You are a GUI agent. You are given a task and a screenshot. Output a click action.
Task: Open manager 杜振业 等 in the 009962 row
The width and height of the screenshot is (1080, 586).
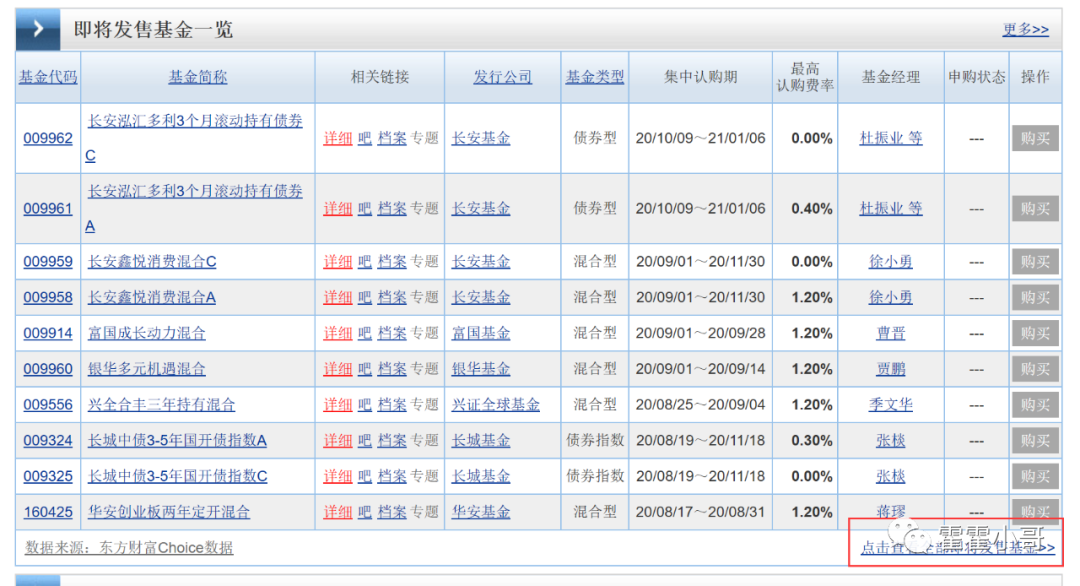[891, 138]
